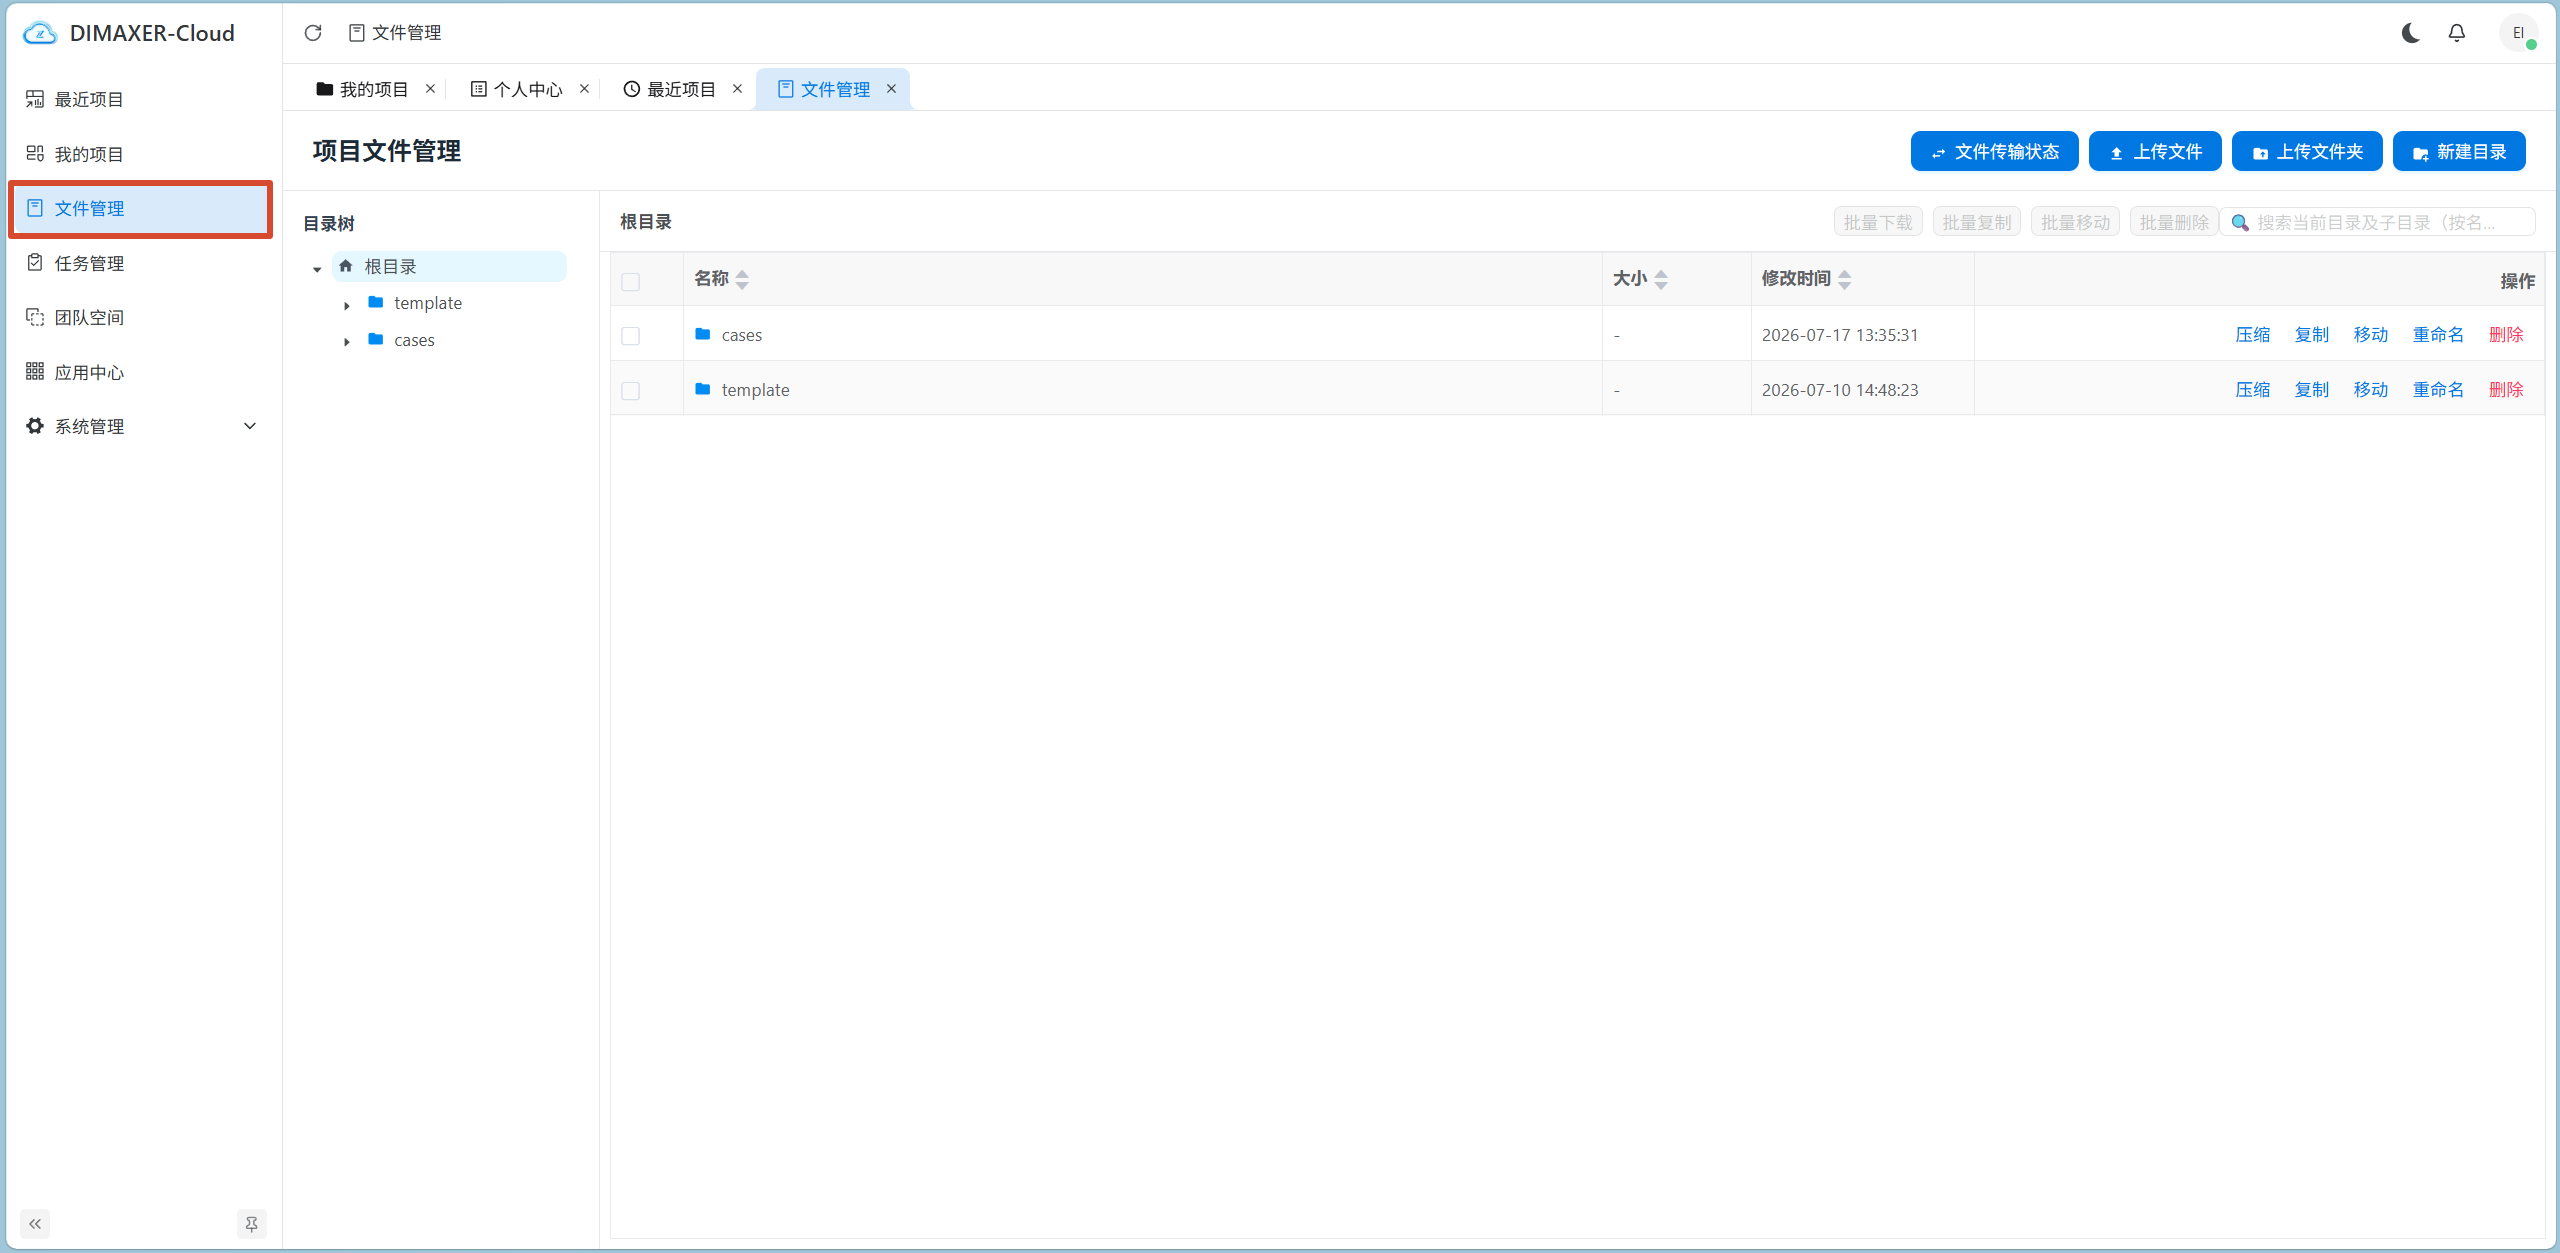Image resolution: width=2560 pixels, height=1253 pixels.
Task: Expand the template folder in tree
Action: point(347,305)
